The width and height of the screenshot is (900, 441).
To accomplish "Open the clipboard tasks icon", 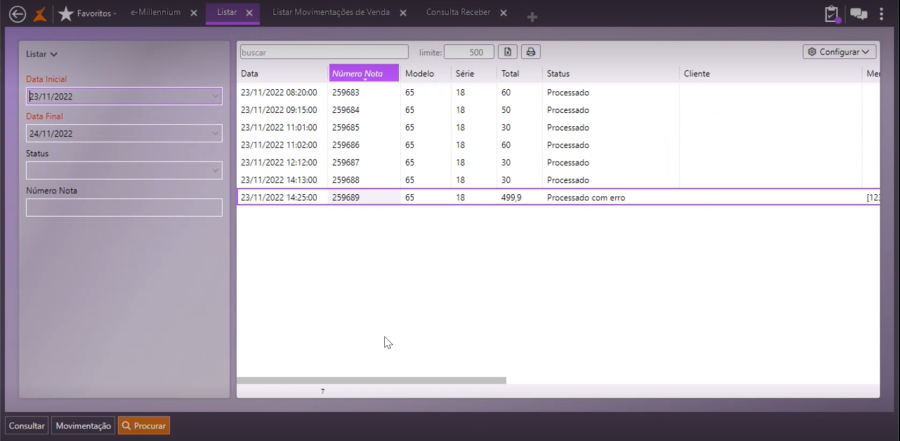I will (x=832, y=14).
